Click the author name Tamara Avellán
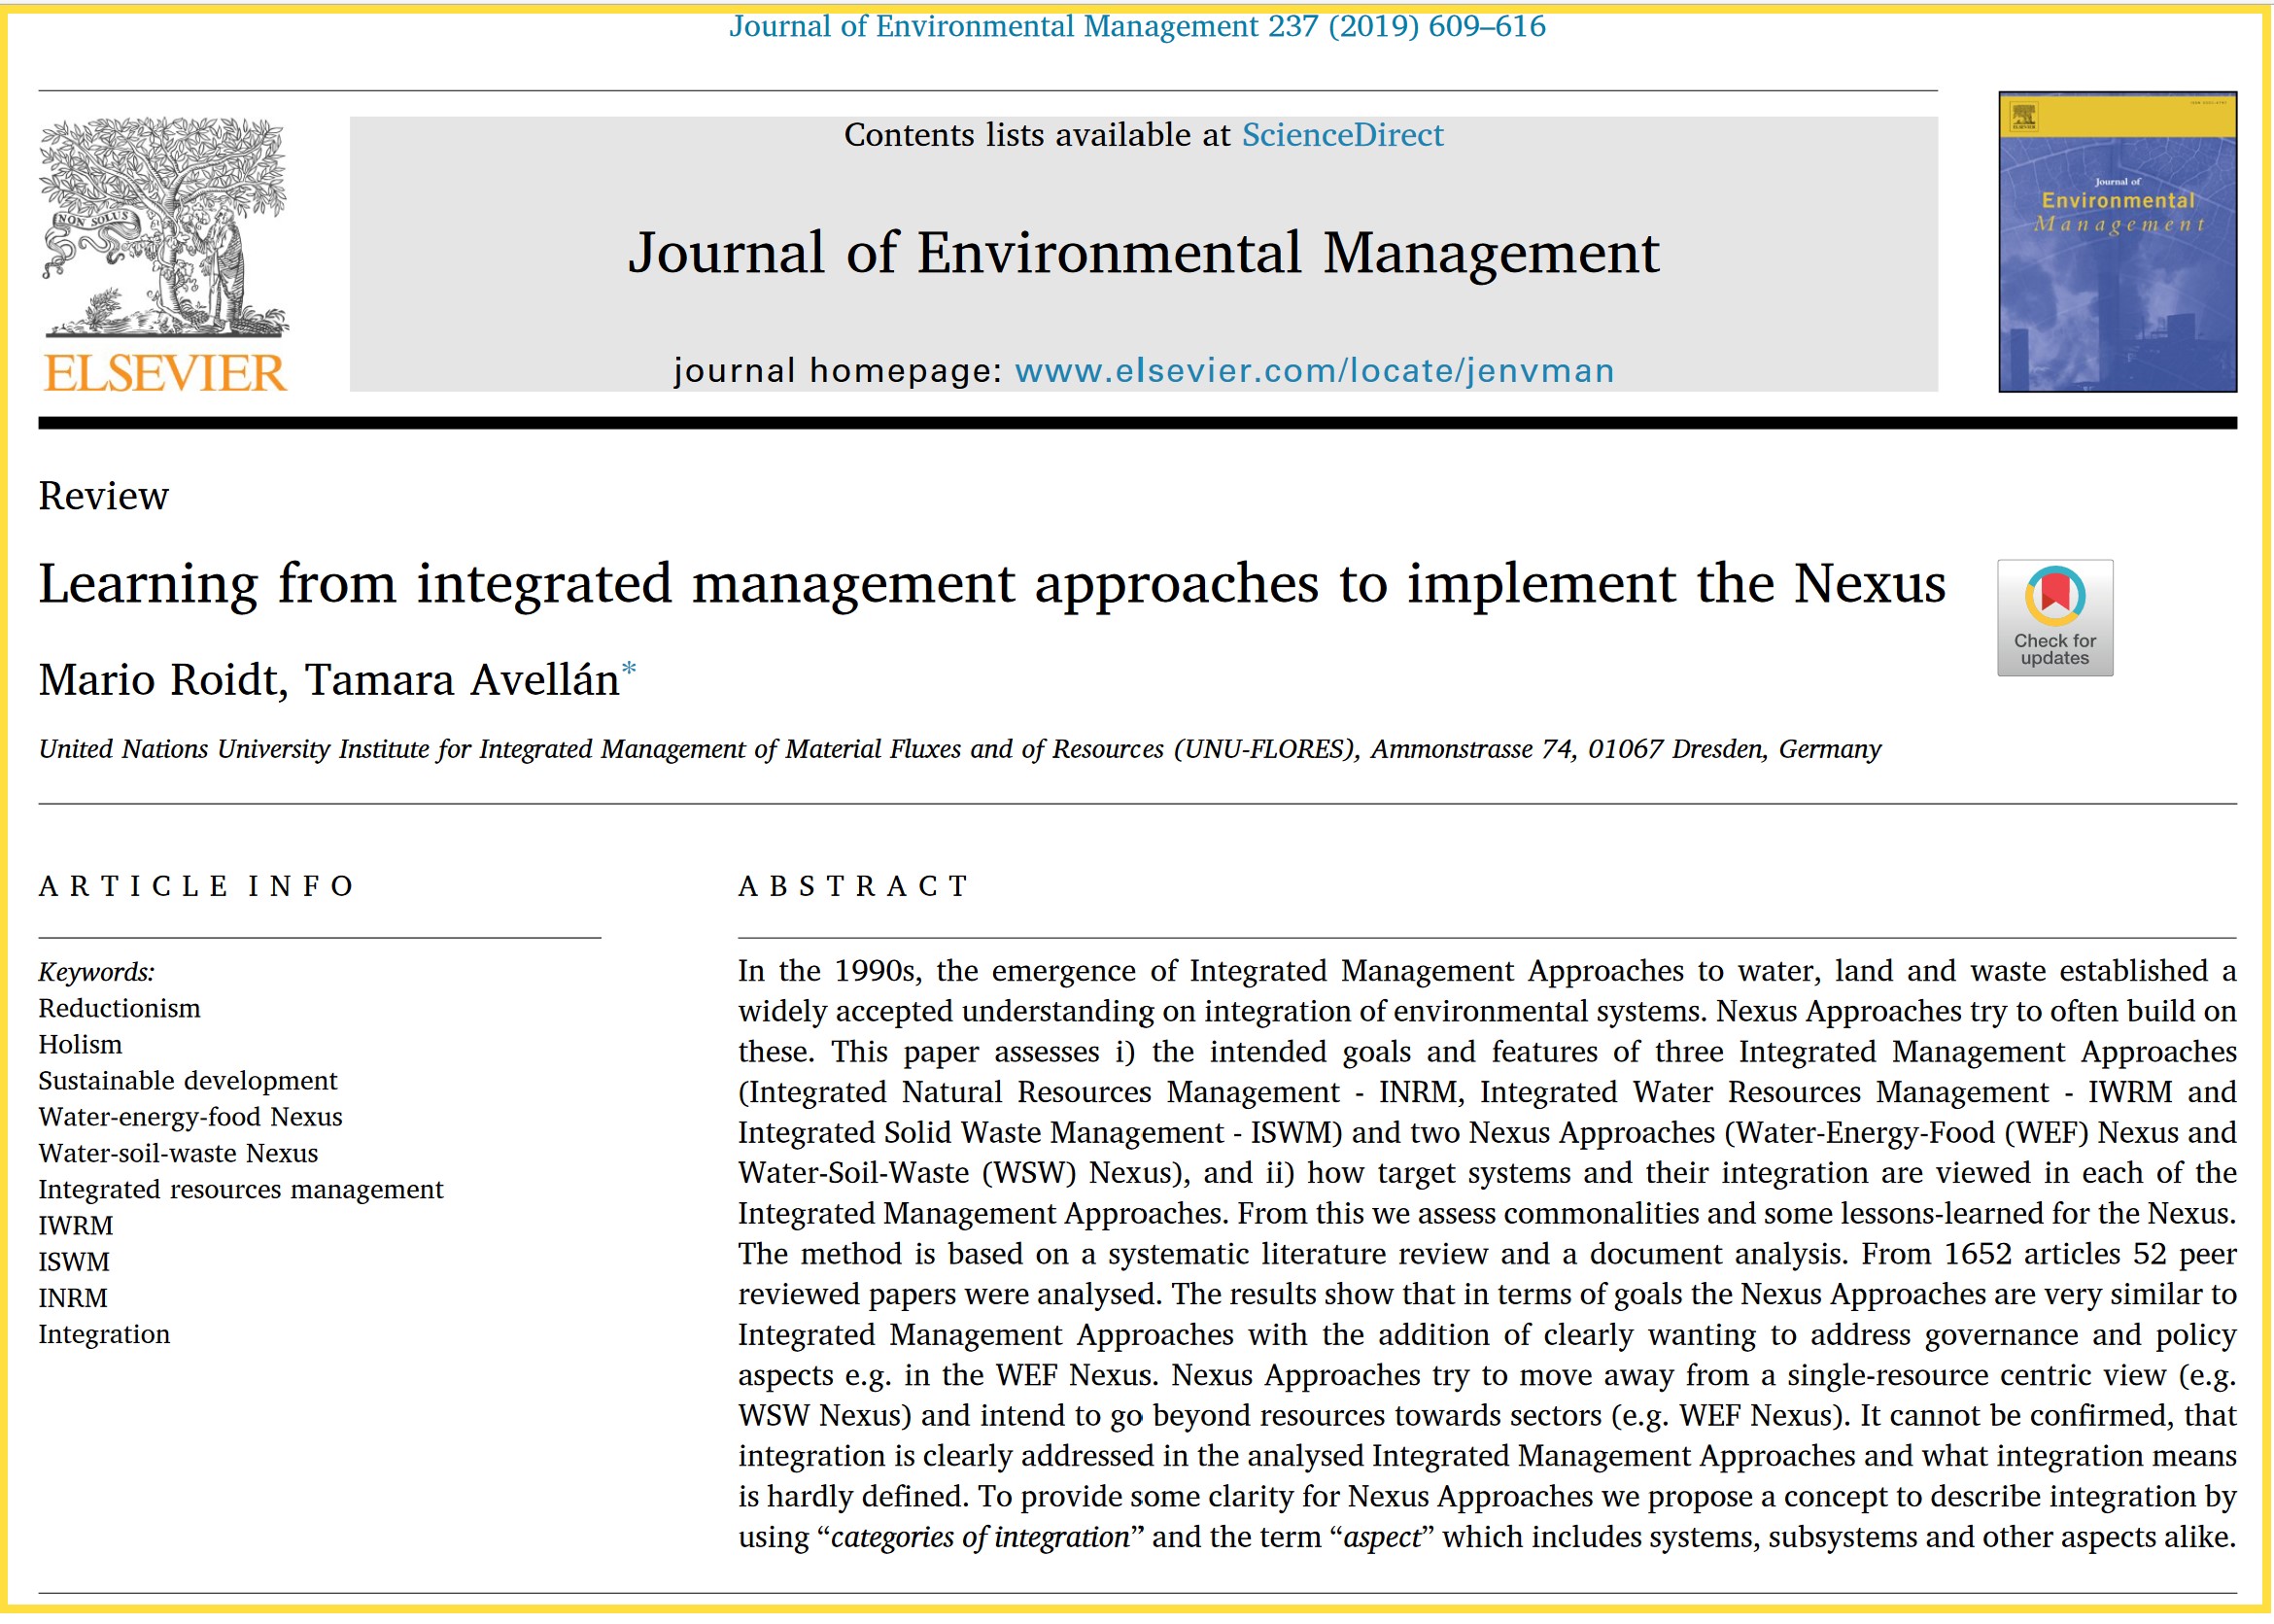The height and width of the screenshot is (1624, 2274). click(x=461, y=680)
